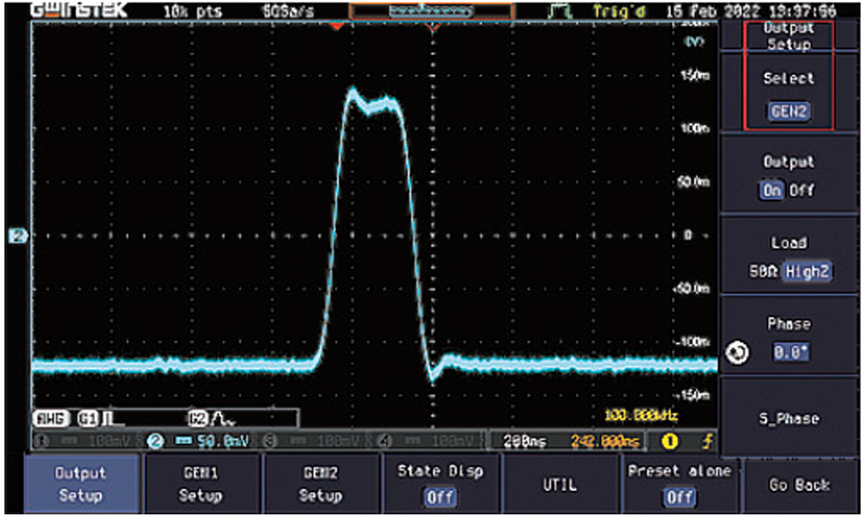Open the Phase 0.0° value setting
The height and width of the screenshot is (517, 865).
788,342
